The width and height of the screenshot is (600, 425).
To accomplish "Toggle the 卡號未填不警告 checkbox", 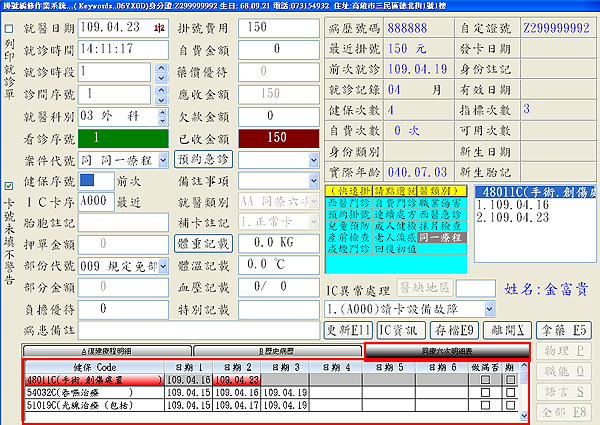I will 9,185.
